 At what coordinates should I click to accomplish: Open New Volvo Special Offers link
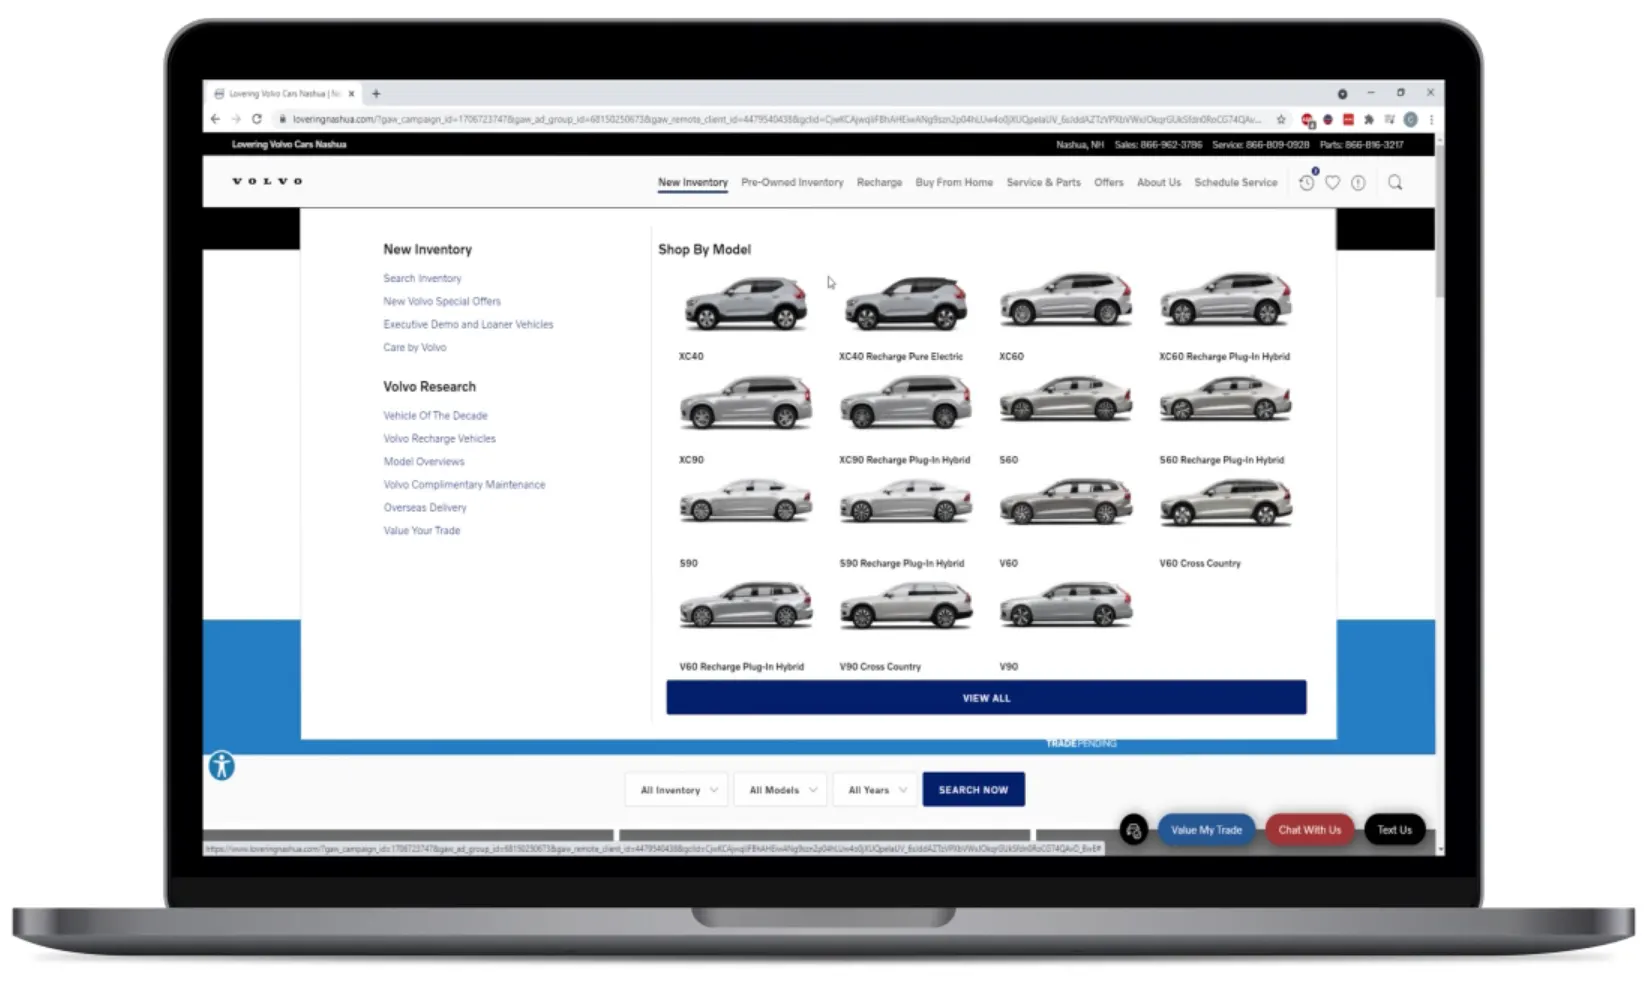click(442, 301)
